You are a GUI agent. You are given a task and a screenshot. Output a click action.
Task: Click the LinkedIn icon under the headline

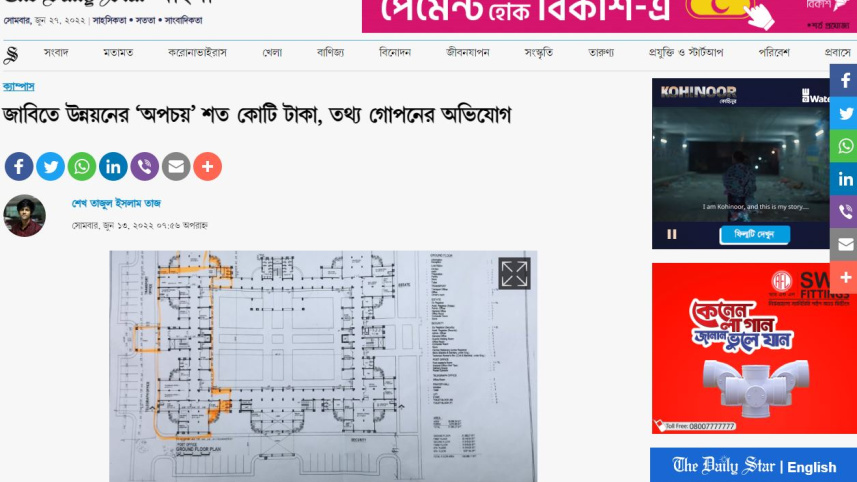click(113, 166)
